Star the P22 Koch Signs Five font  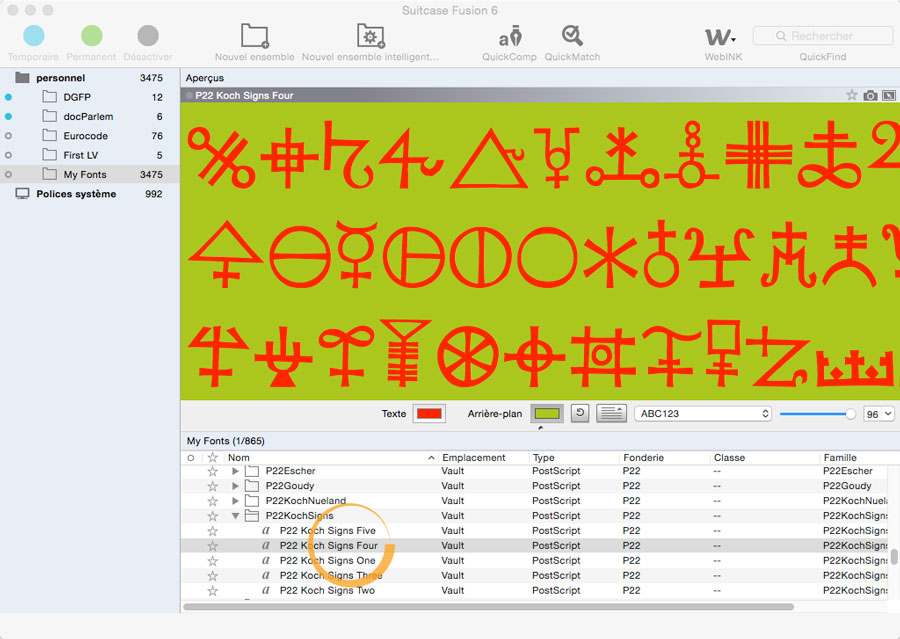pos(212,530)
